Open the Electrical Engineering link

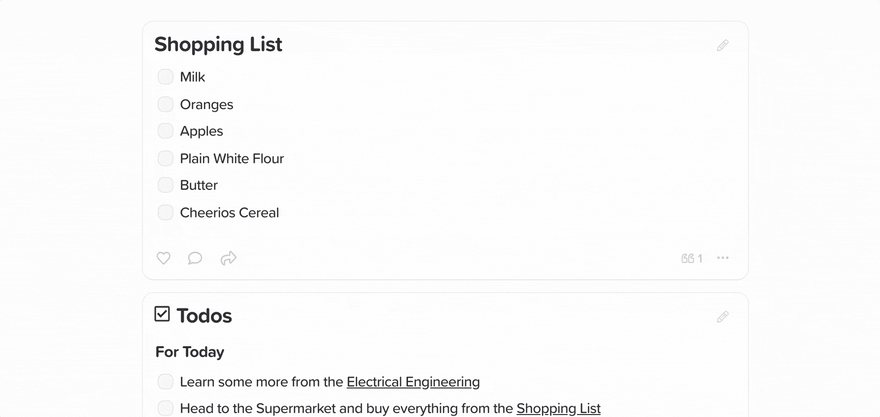coord(413,382)
